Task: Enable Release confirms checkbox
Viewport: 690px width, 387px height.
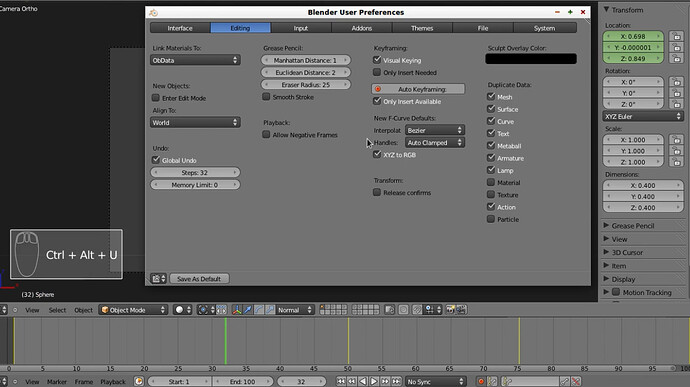Action: [377, 192]
